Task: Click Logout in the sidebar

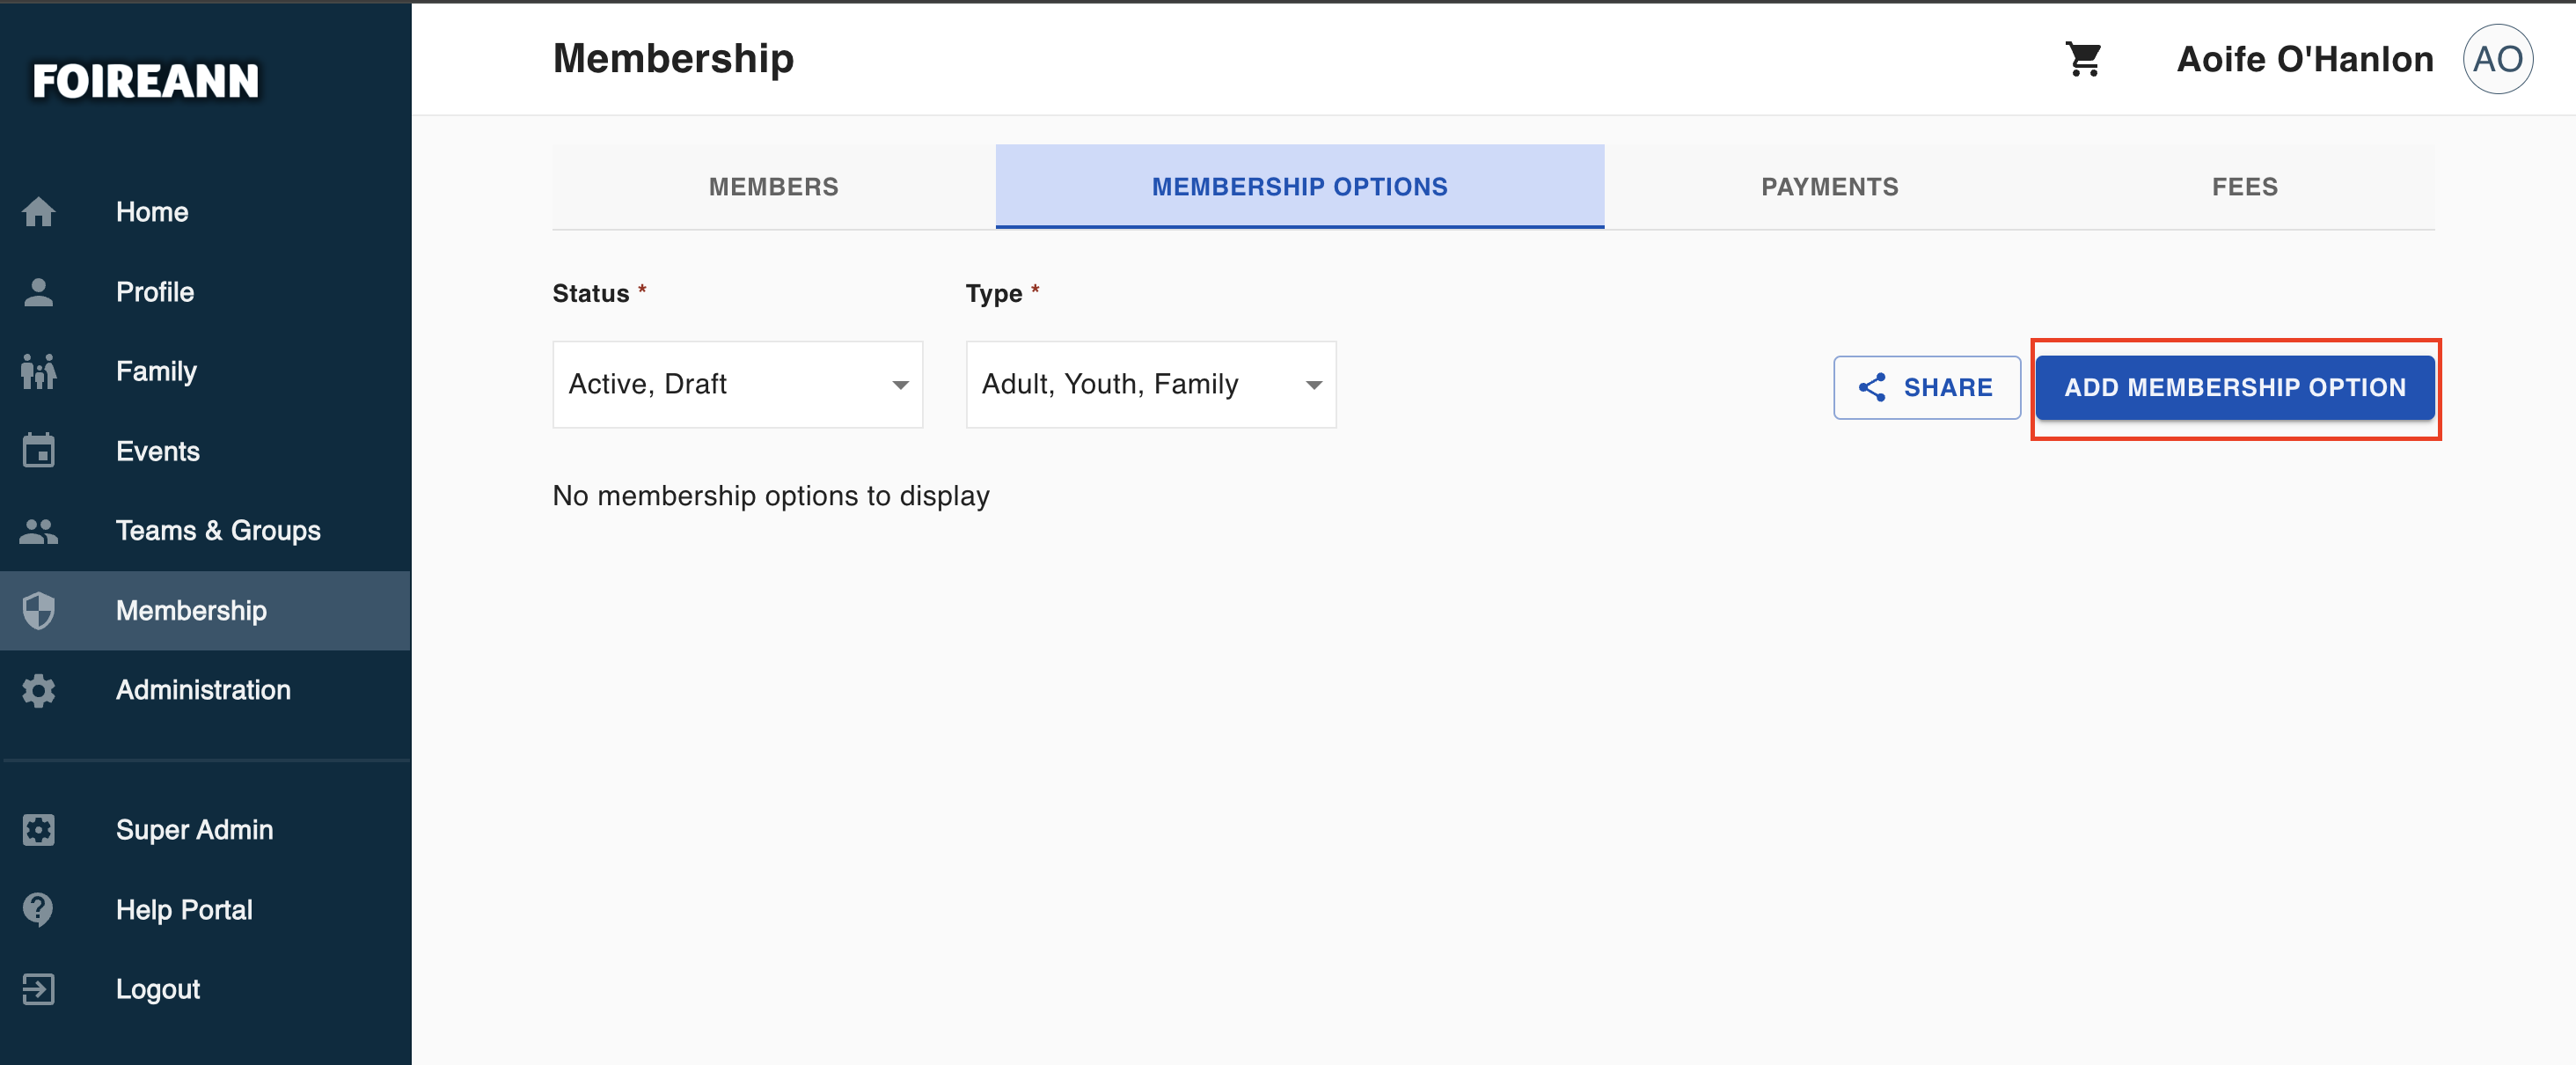Action: tap(205, 989)
